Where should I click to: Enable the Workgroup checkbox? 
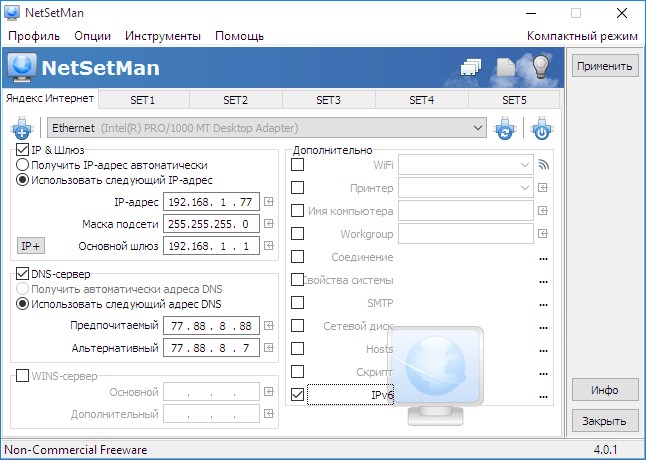coord(297,234)
